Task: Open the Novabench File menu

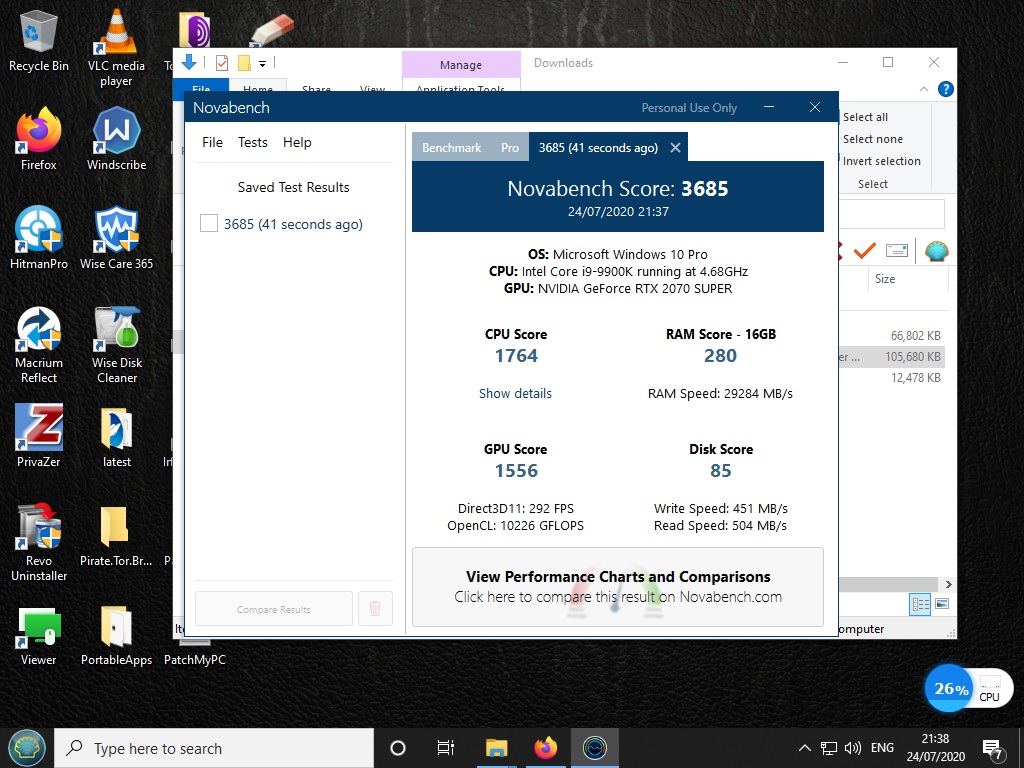Action: click(212, 142)
